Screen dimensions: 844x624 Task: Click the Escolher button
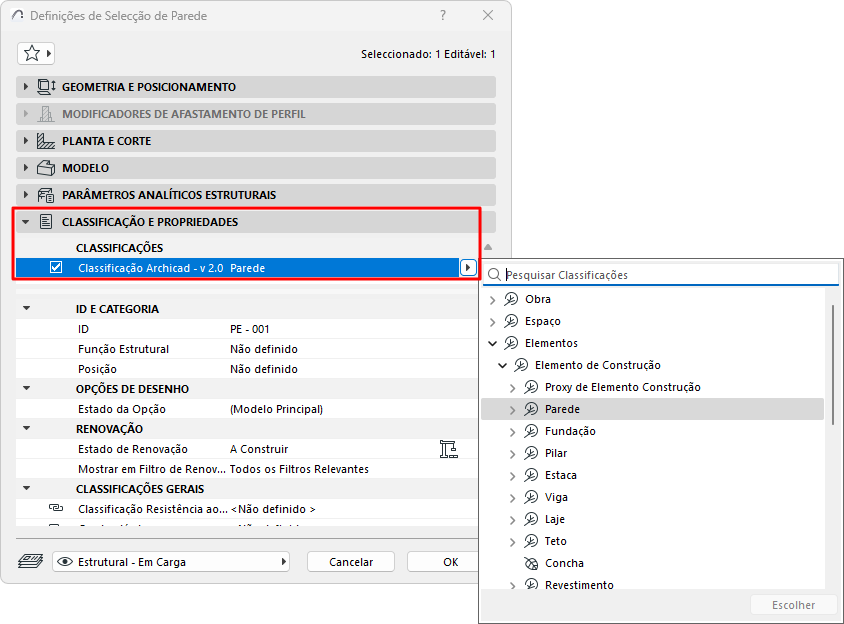pos(793,605)
